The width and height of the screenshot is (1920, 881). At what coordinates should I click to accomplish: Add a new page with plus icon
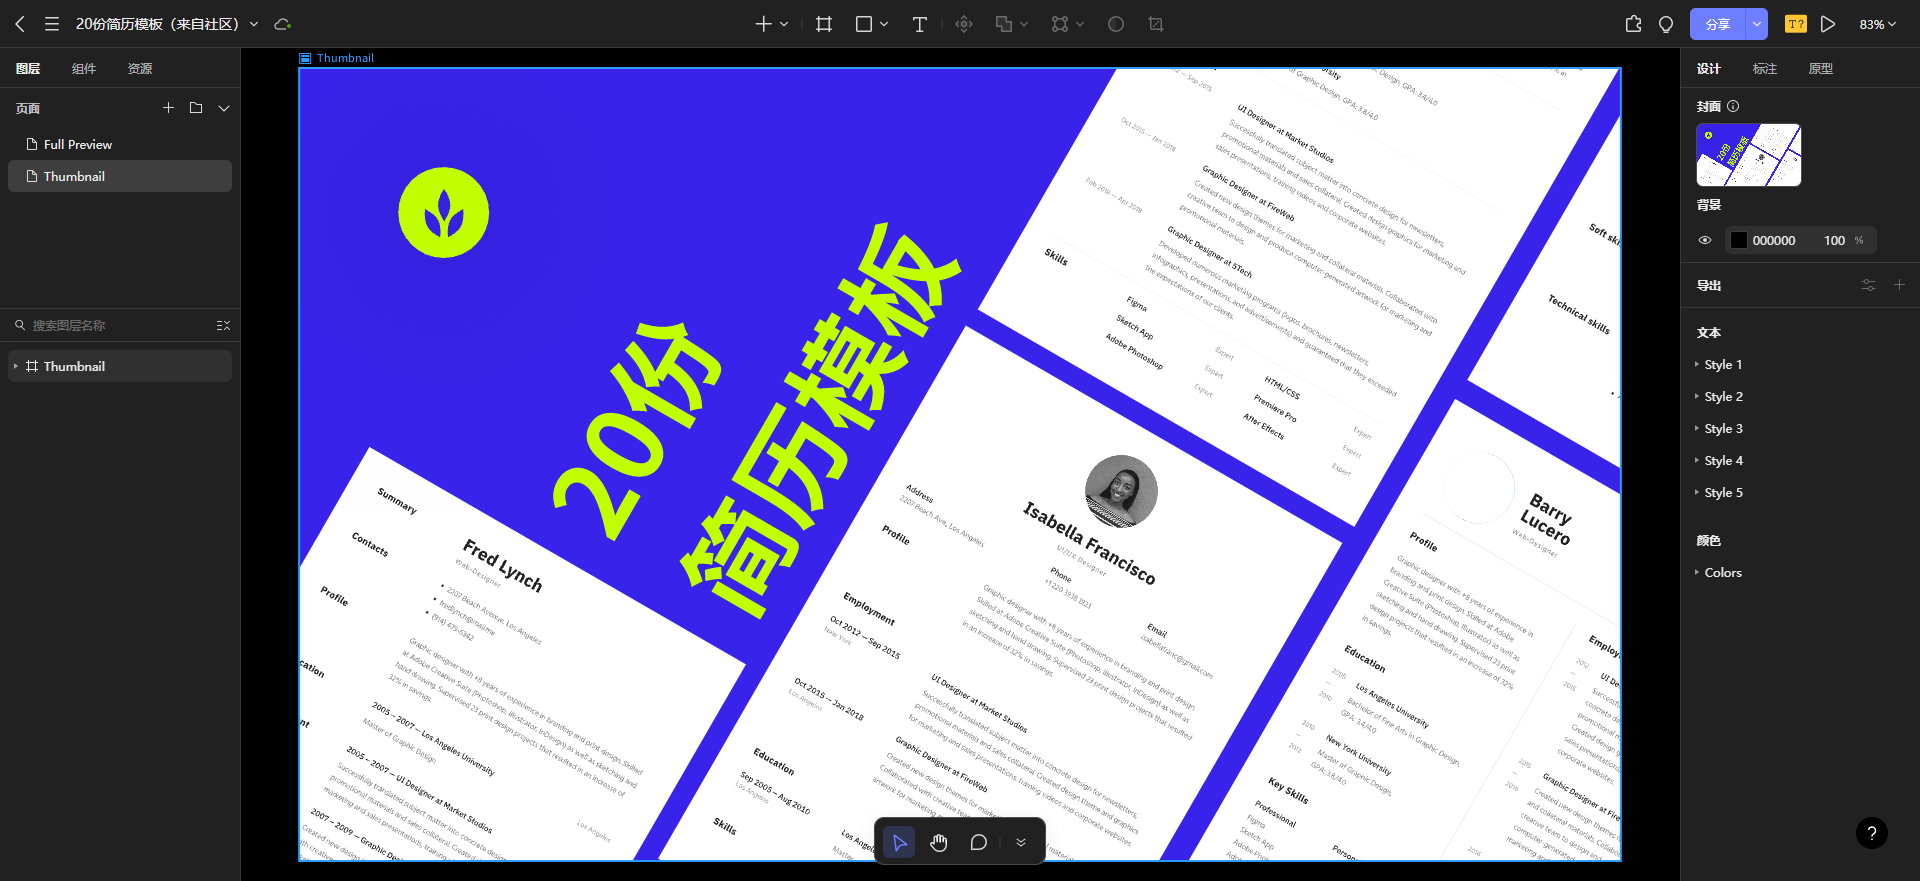tap(168, 108)
